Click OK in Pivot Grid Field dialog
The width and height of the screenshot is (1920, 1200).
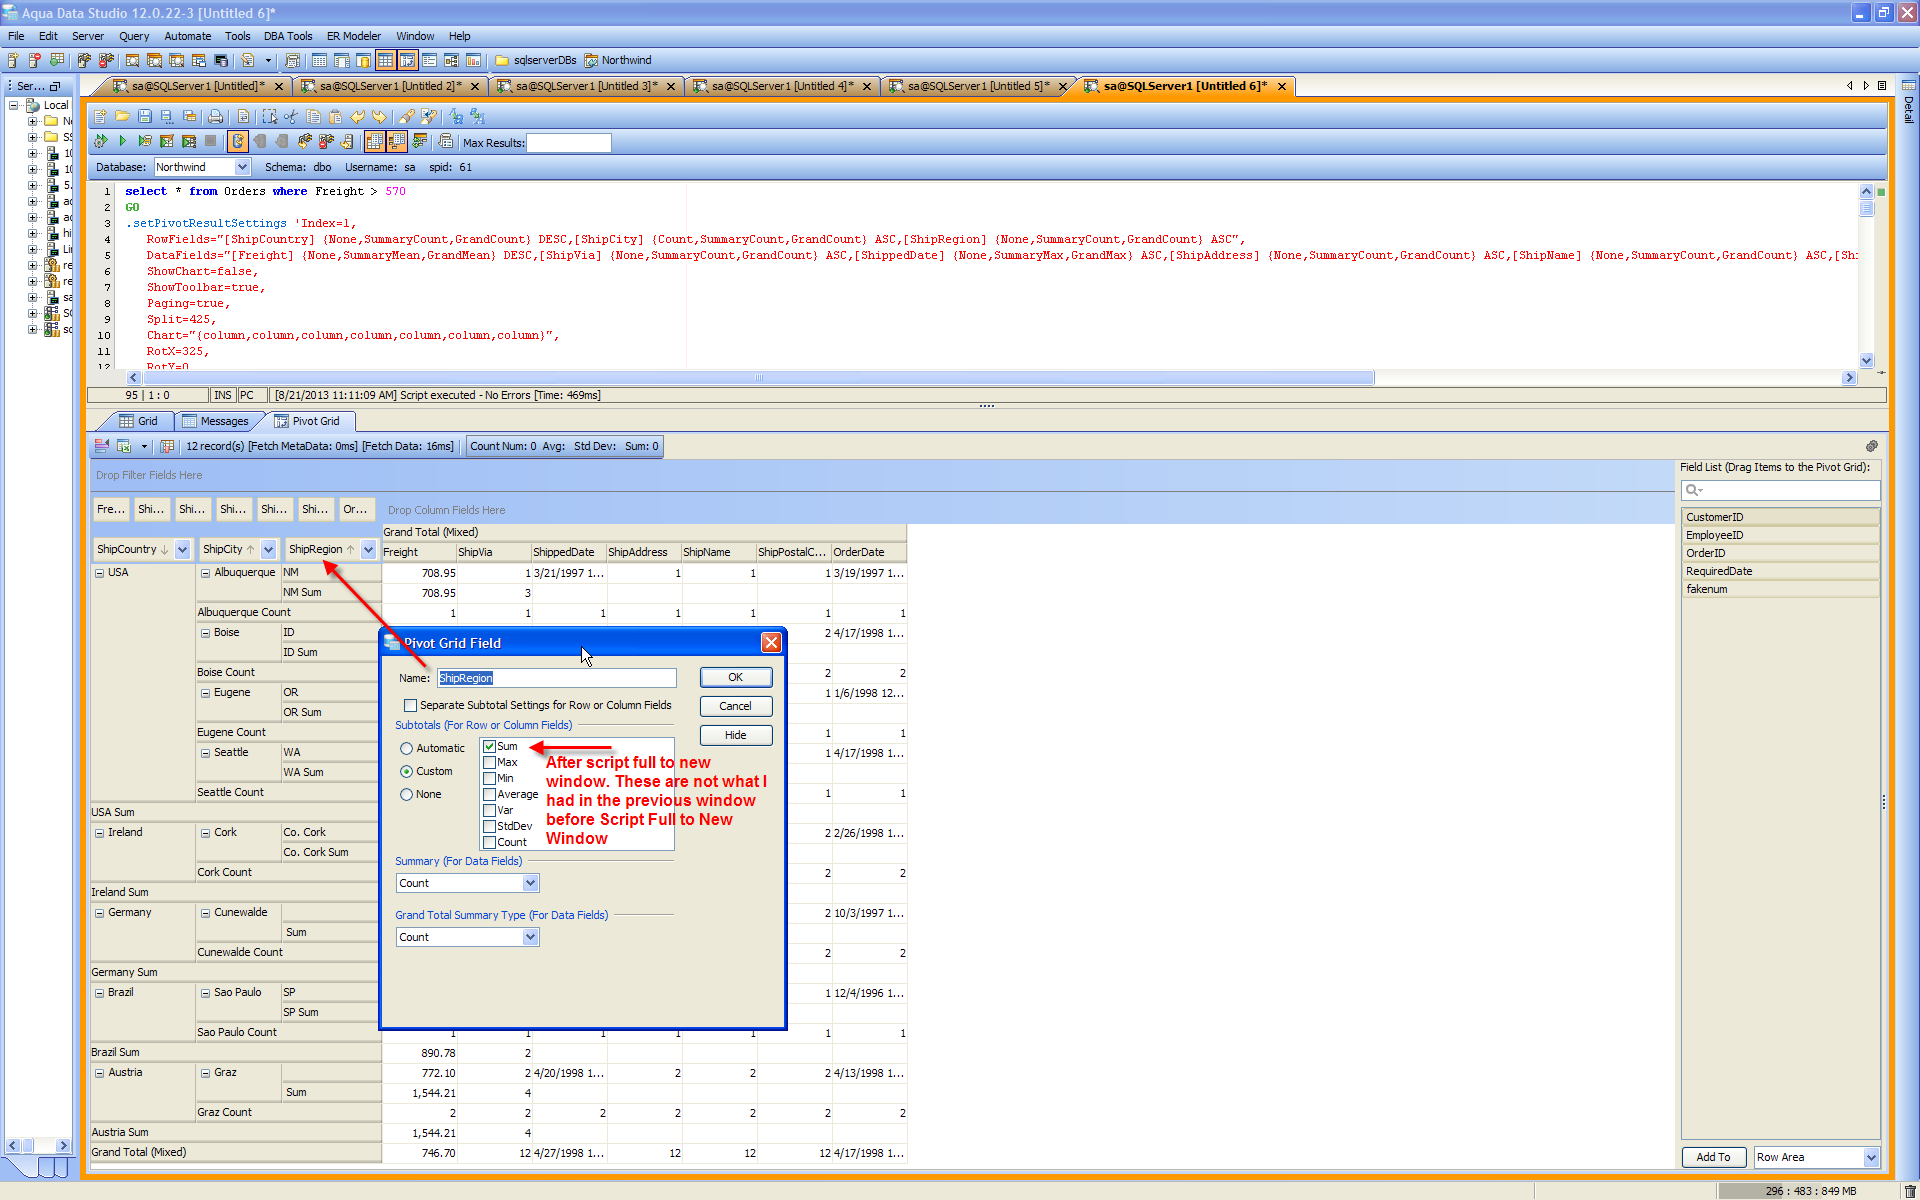[735, 677]
